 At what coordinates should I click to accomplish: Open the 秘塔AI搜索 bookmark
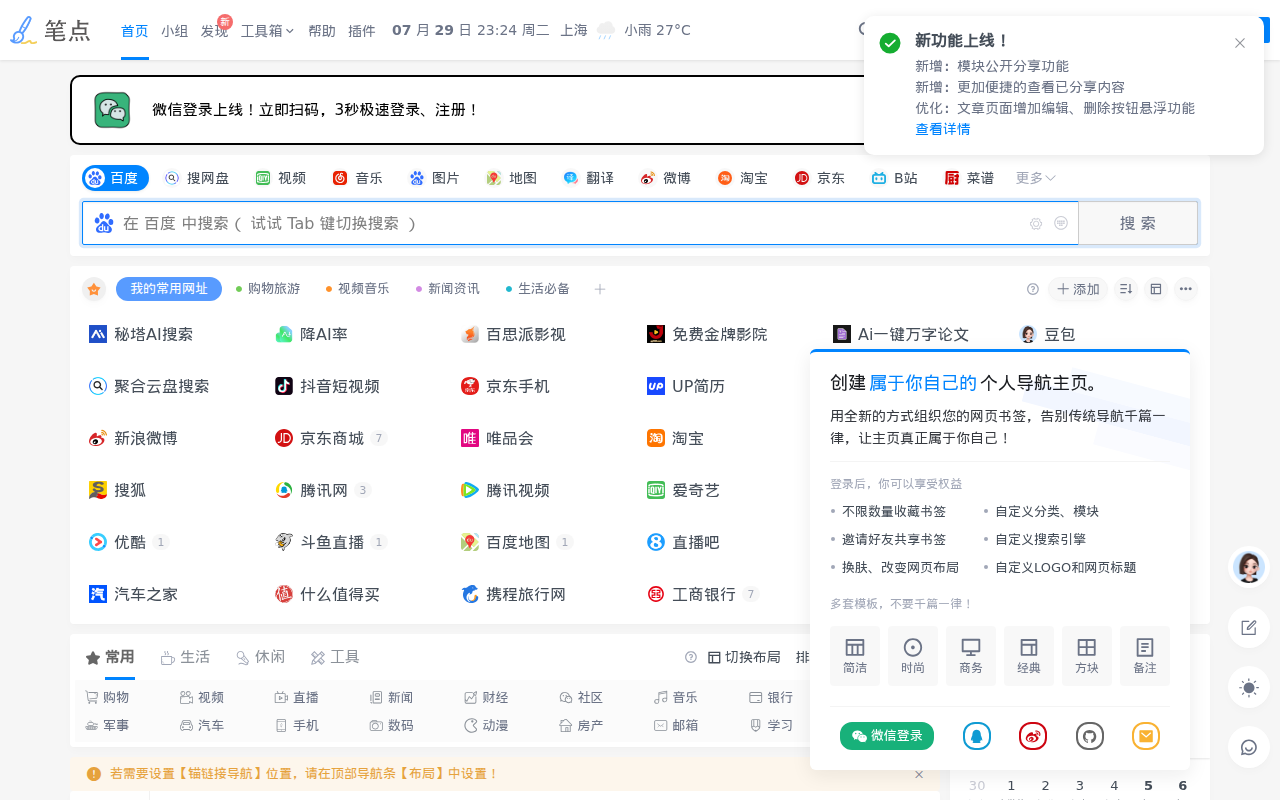point(141,334)
